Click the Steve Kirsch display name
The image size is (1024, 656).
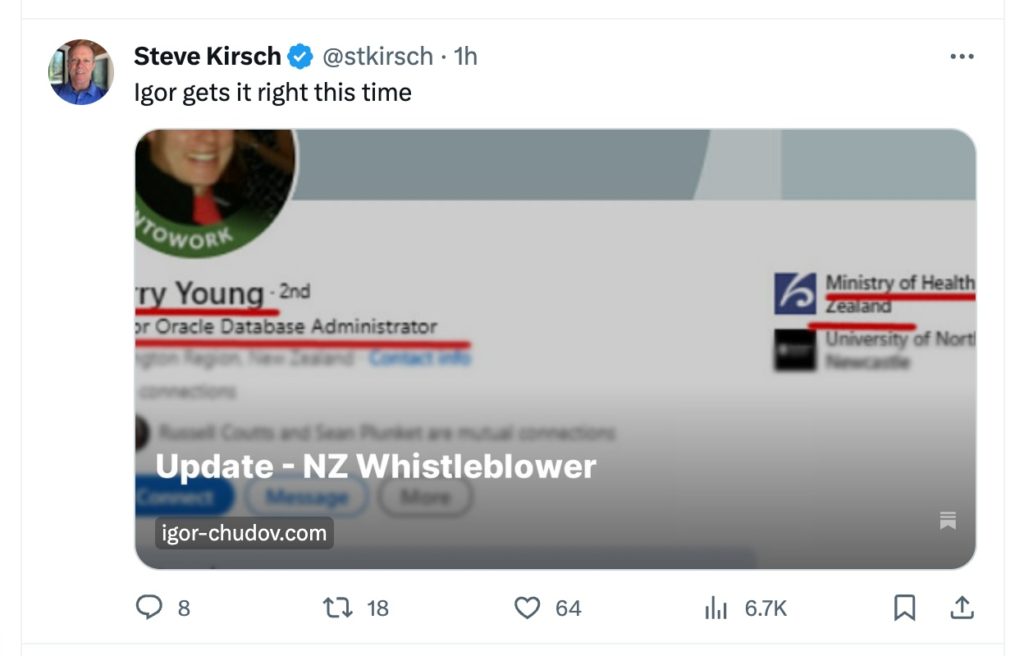[207, 57]
